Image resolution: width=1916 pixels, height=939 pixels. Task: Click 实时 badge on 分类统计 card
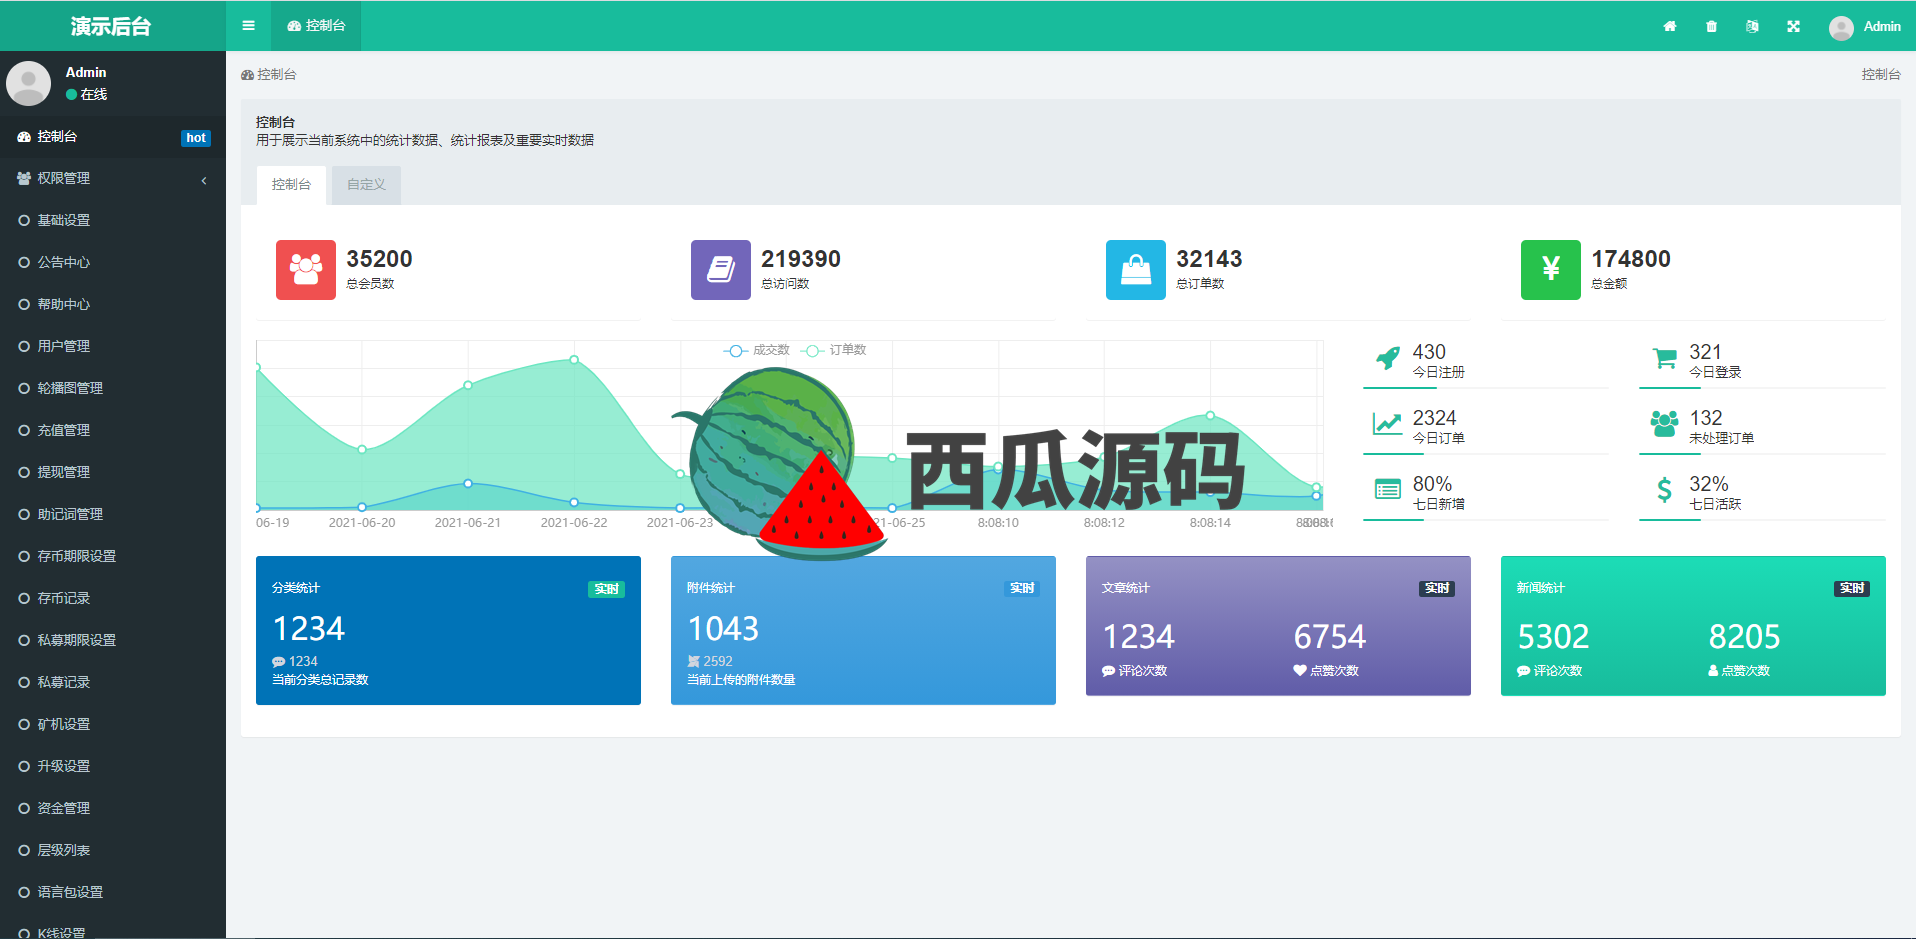click(x=606, y=589)
